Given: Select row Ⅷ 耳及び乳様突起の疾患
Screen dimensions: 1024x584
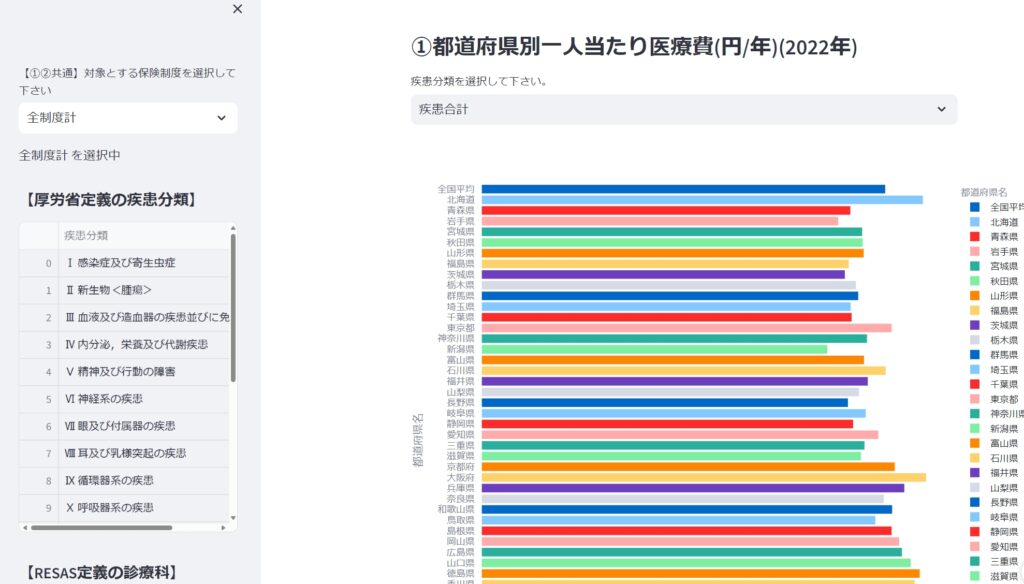Looking at the screenshot, I should 124,453.
